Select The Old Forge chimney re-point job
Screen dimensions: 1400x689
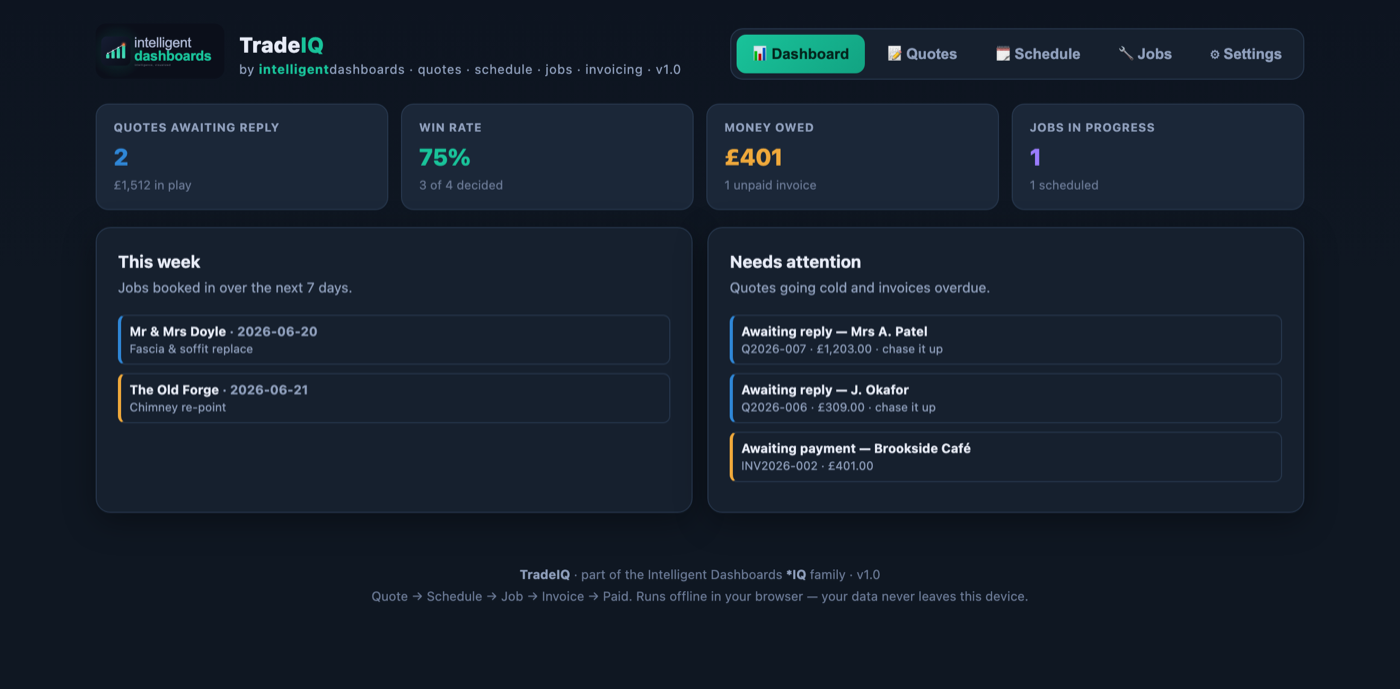pos(394,398)
